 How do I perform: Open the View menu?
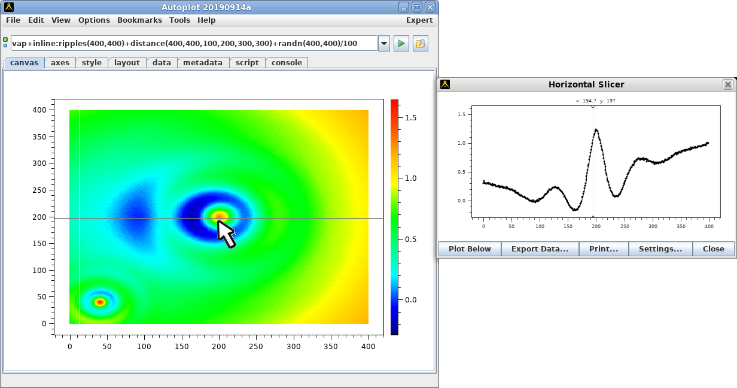[61, 20]
